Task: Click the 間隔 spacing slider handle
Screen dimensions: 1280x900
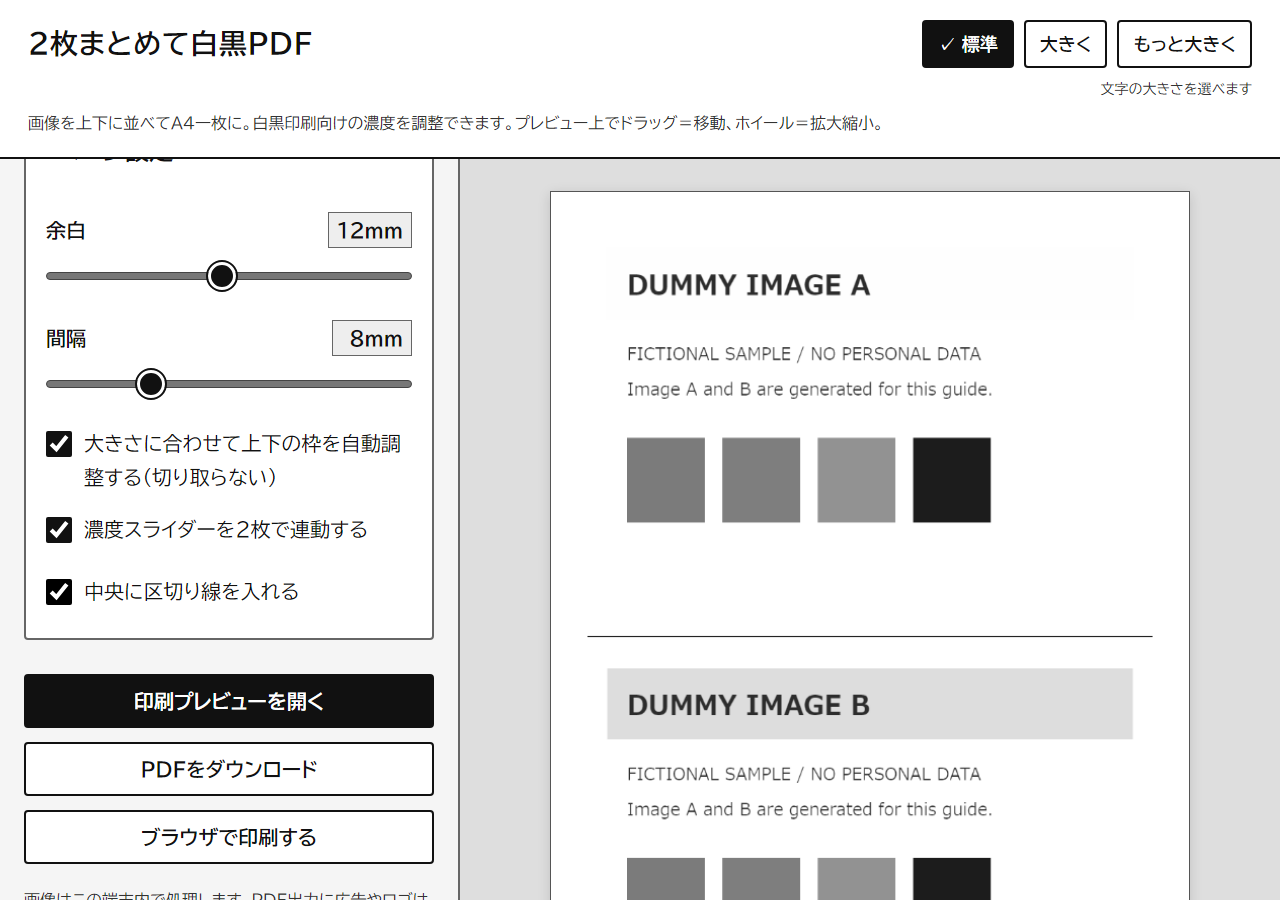Action: (x=151, y=384)
